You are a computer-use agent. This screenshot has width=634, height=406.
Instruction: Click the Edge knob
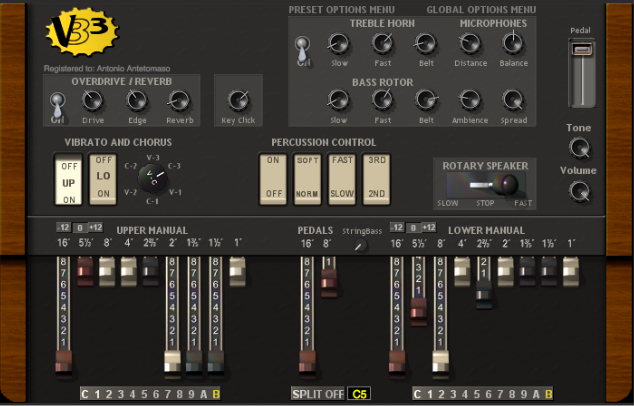(136, 100)
